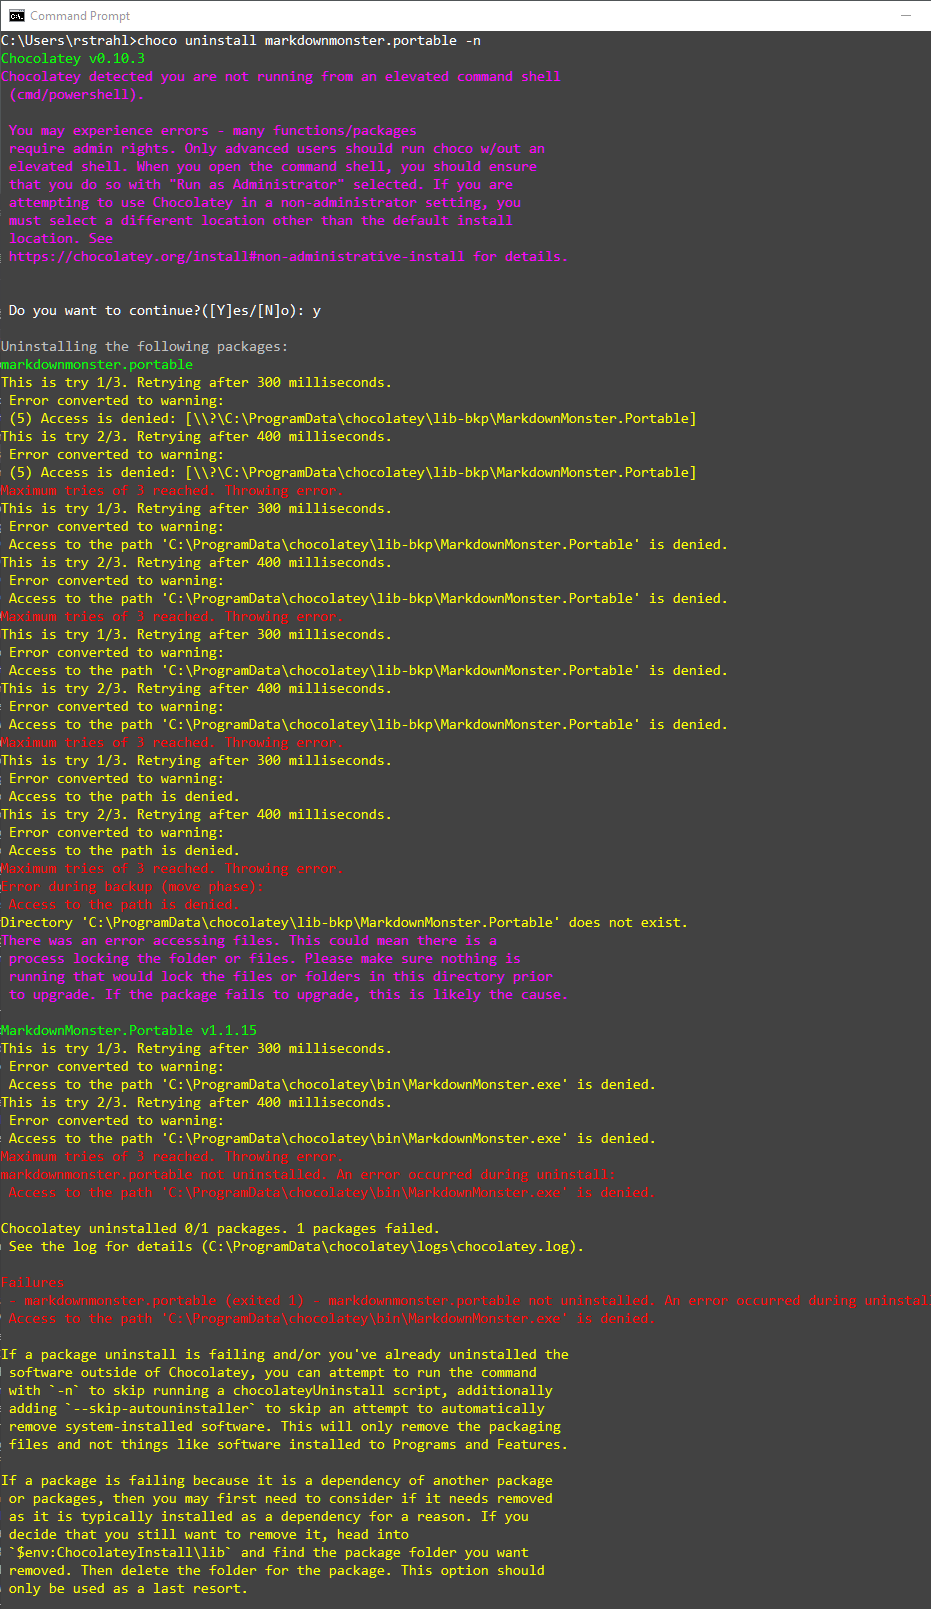Click 'running that would lock the files' line

281,977
